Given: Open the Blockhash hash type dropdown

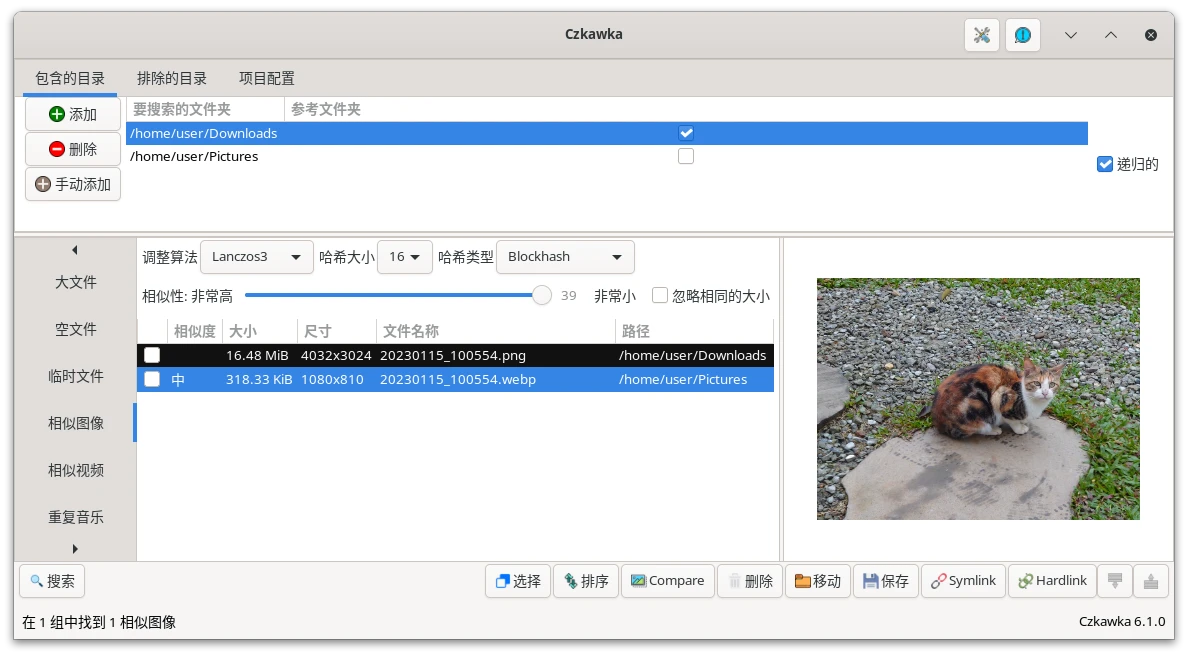Looking at the screenshot, I should pos(564,257).
